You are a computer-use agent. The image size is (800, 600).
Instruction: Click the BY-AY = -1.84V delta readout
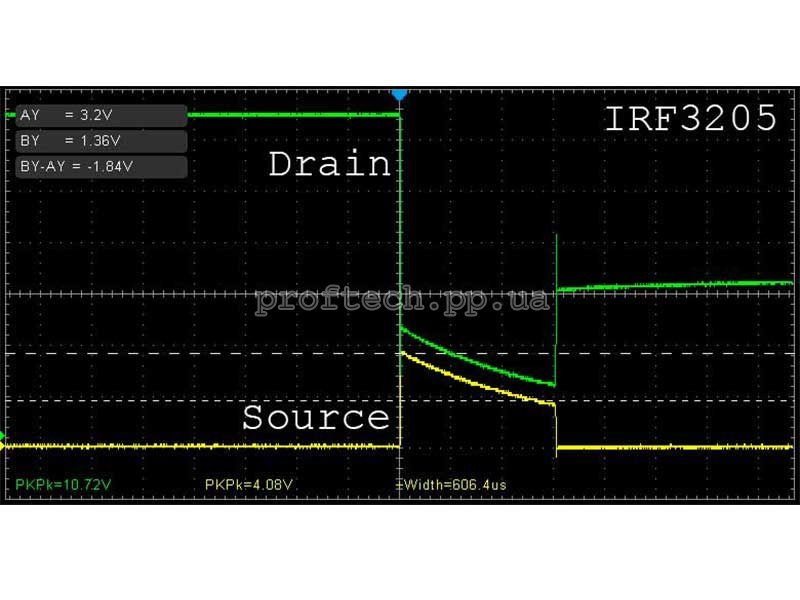(101, 167)
